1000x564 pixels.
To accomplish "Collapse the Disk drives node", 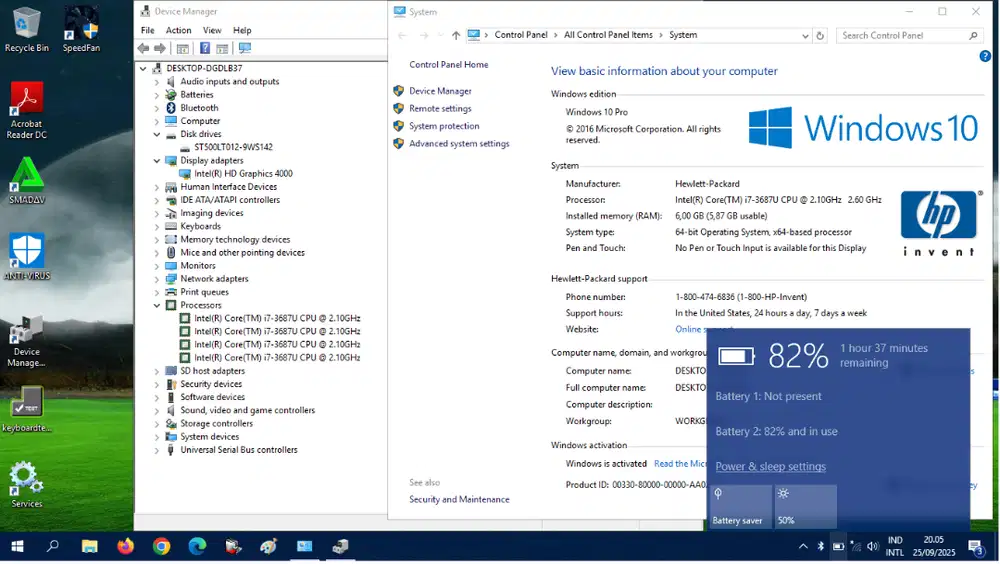I will click(157, 135).
